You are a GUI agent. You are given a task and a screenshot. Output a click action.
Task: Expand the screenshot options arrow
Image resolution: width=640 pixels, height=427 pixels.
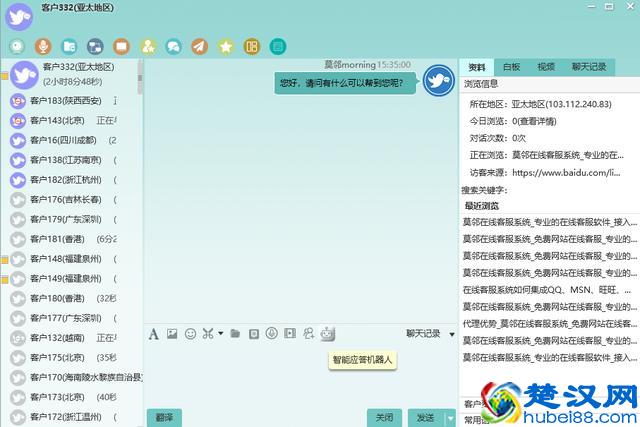tap(220, 334)
